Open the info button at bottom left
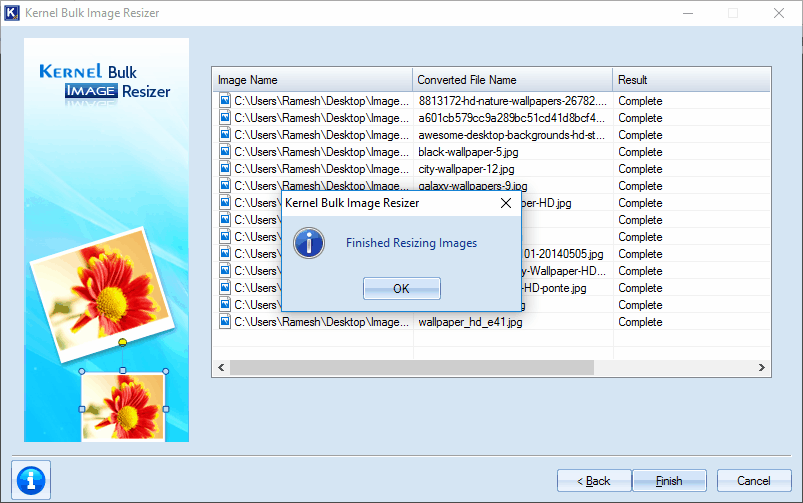Screen dimensions: 803x503 coord(31,480)
